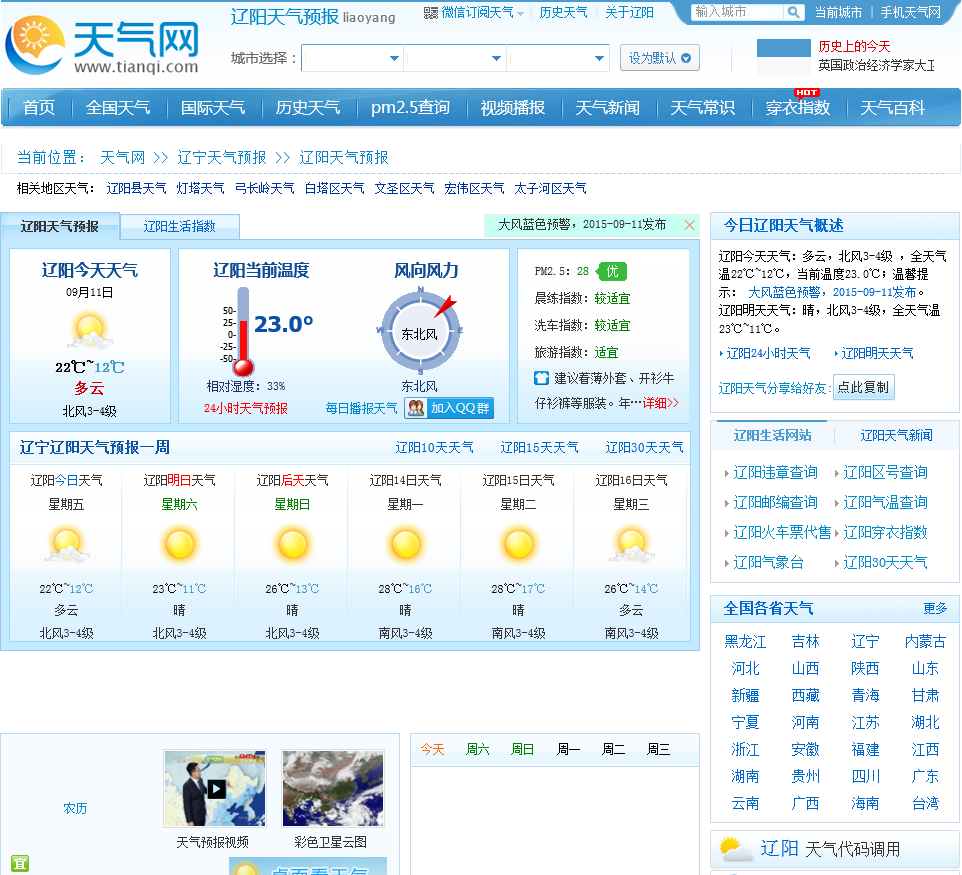Select the 周六 forecast tab
Screen dimensions: 962x875
pyautogui.click(x=477, y=749)
